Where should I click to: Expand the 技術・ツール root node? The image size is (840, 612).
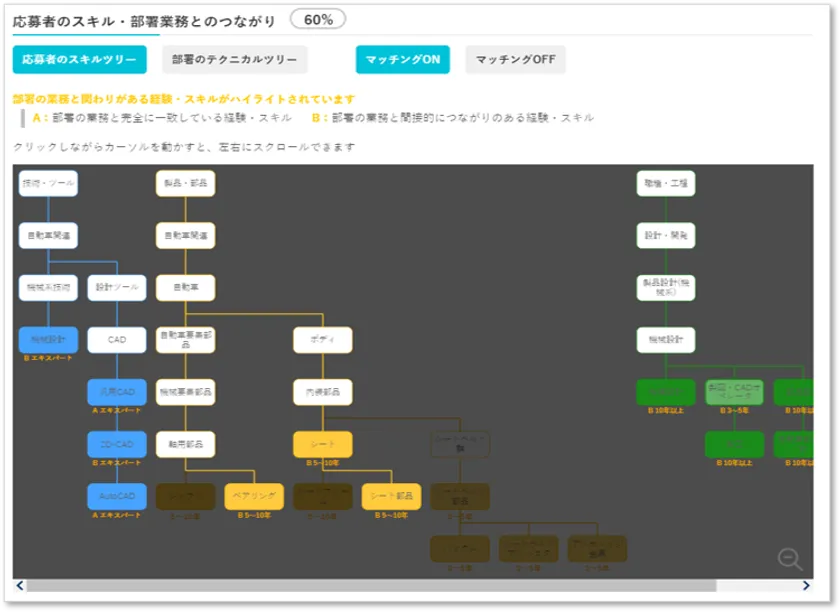tap(48, 183)
